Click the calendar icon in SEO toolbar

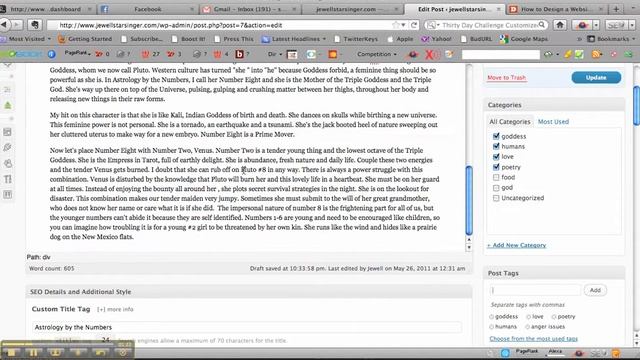coord(292,54)
